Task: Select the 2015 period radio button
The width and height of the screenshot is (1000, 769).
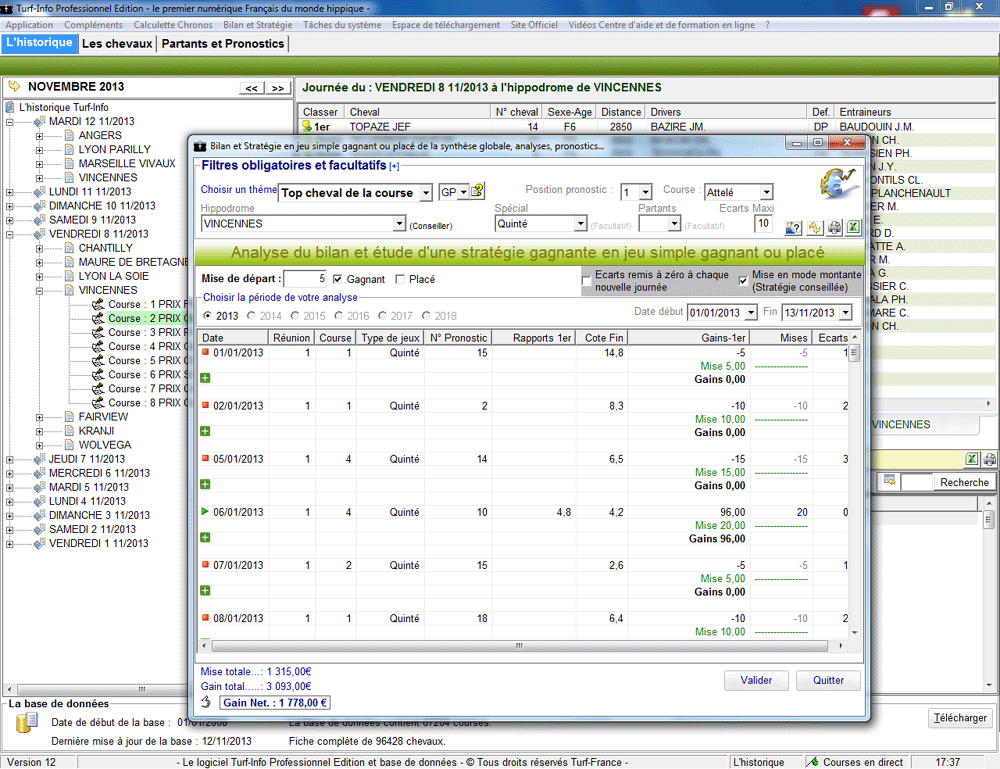Action: click(295, 316)
